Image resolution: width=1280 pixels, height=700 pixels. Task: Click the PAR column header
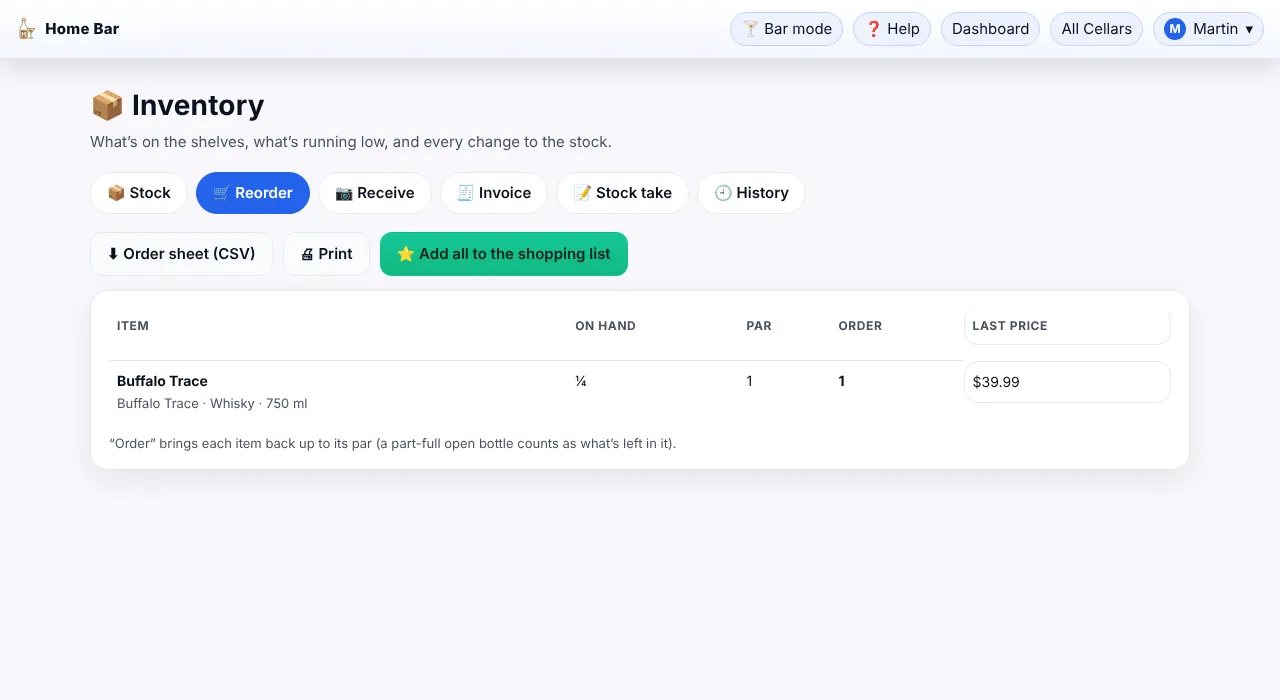[759, 326]
